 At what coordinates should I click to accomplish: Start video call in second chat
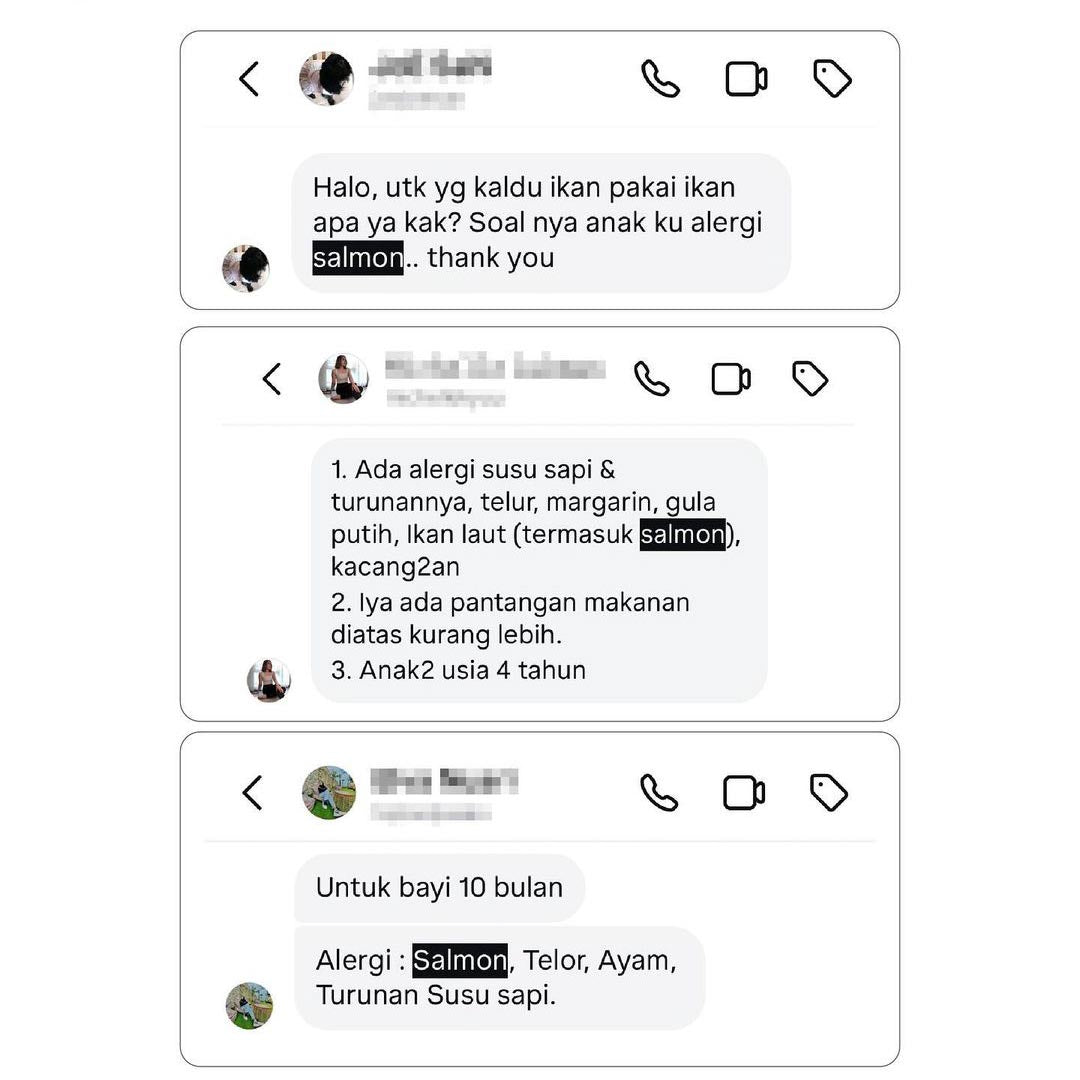pos(731,379)
